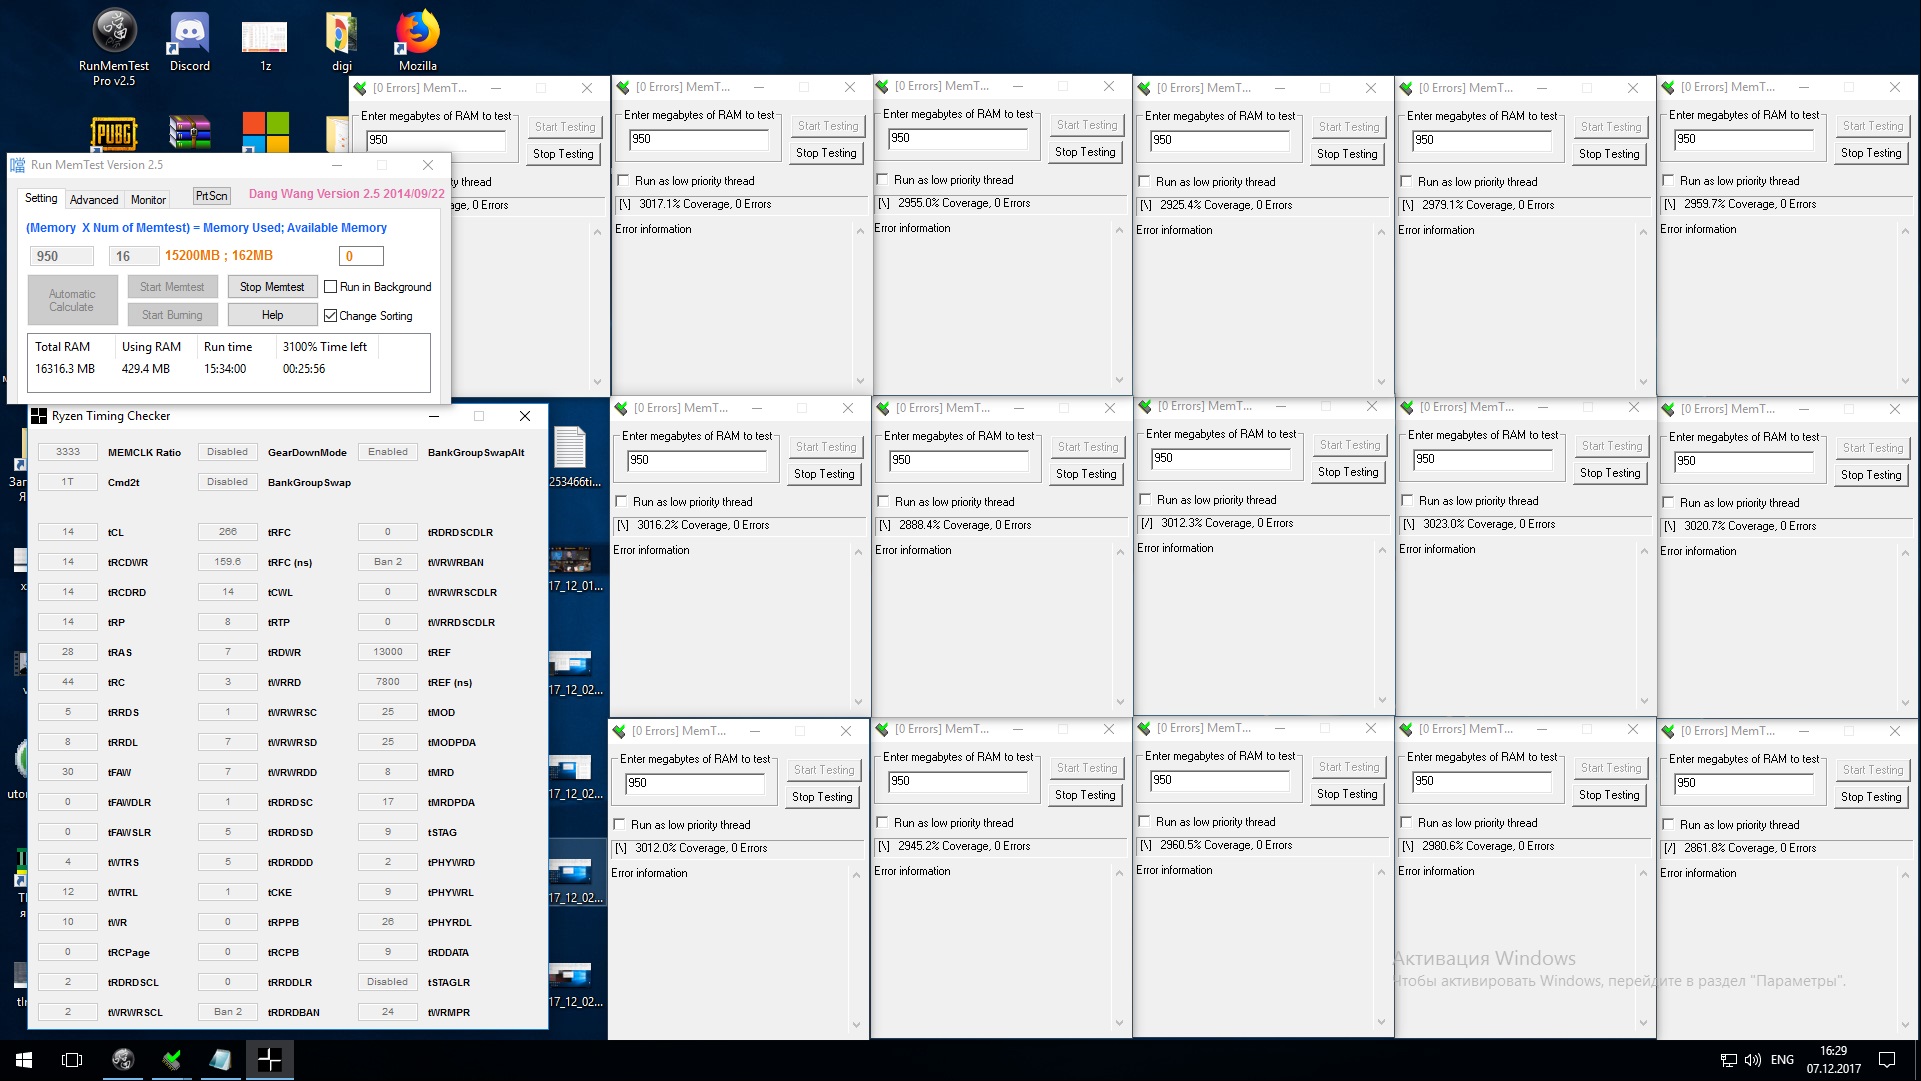The width and height of the screenshot is (1921, 1081).
Task: Click Help button in Run MemTest
Action: pos(272,315)
